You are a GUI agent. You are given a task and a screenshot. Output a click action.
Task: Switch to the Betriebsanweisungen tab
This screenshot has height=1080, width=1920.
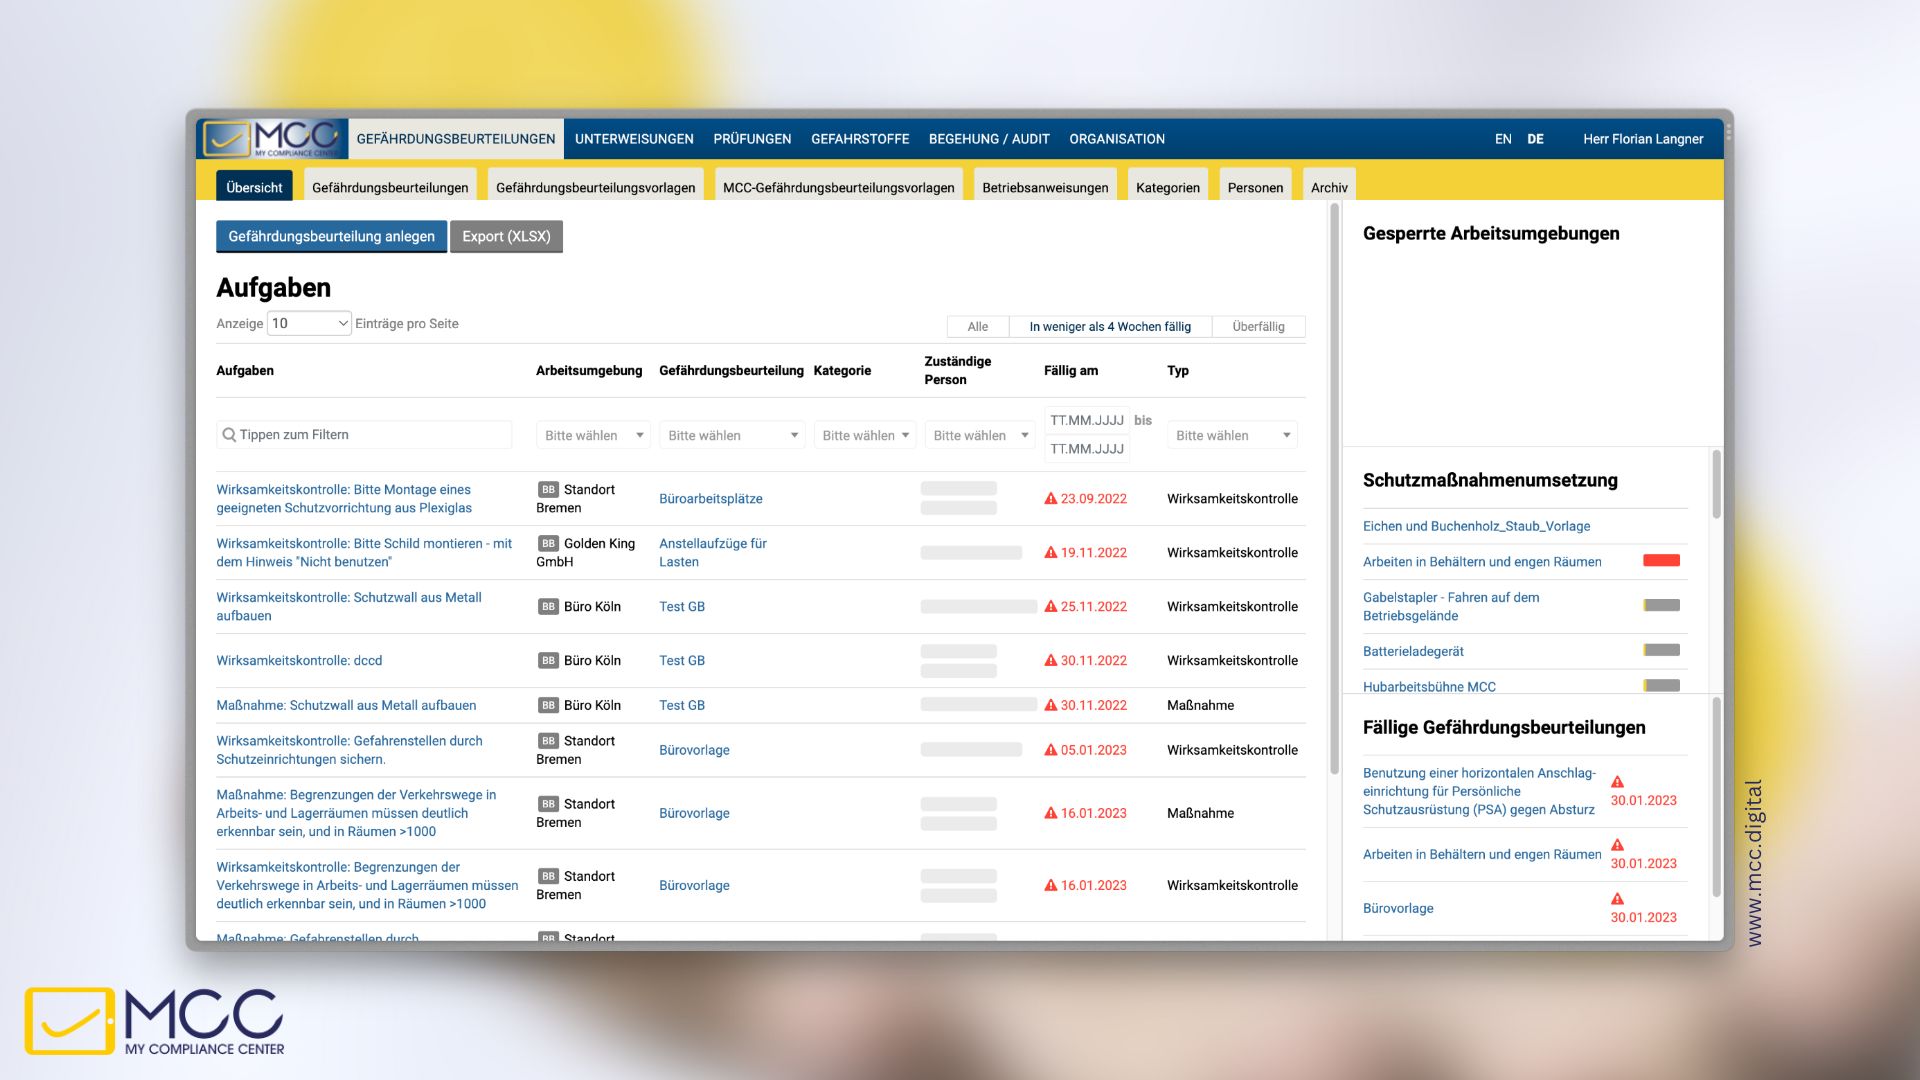tap(1044, 186)
